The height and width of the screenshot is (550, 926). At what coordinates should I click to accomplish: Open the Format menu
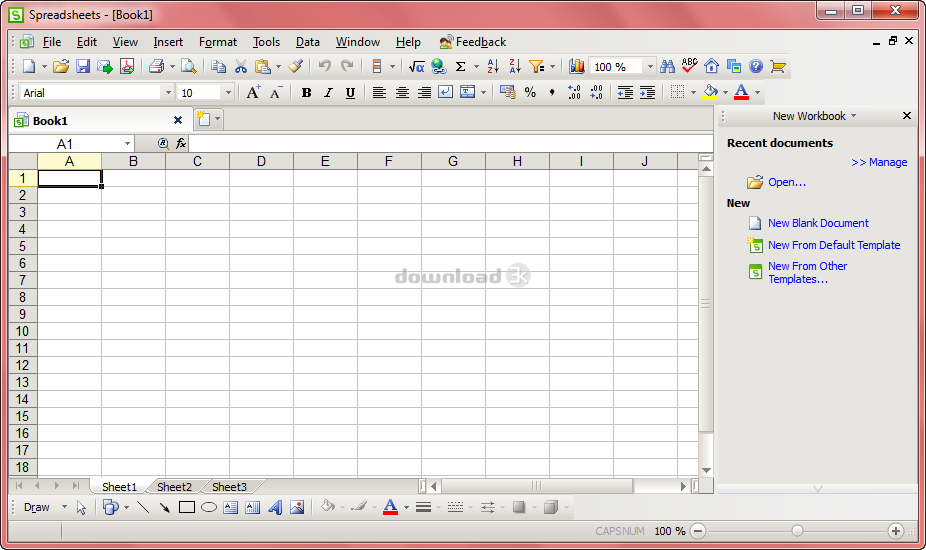point(218,42)
